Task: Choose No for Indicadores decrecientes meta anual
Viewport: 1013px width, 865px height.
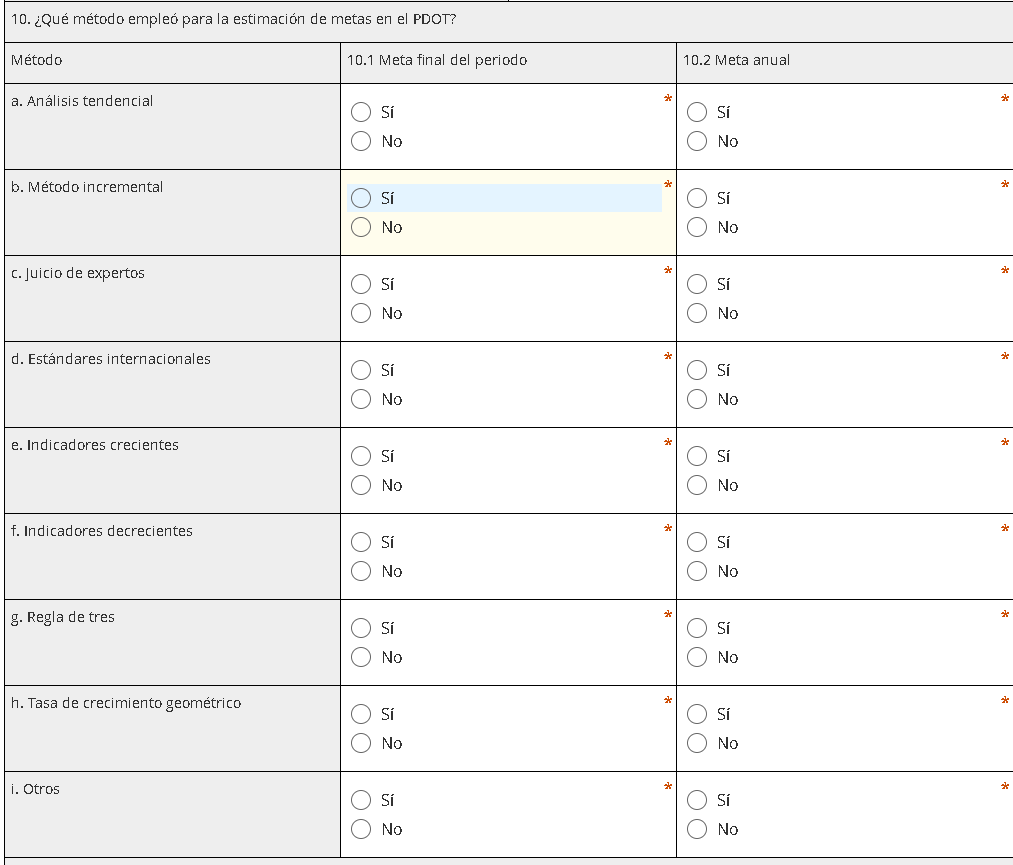Action: [697, 571]
